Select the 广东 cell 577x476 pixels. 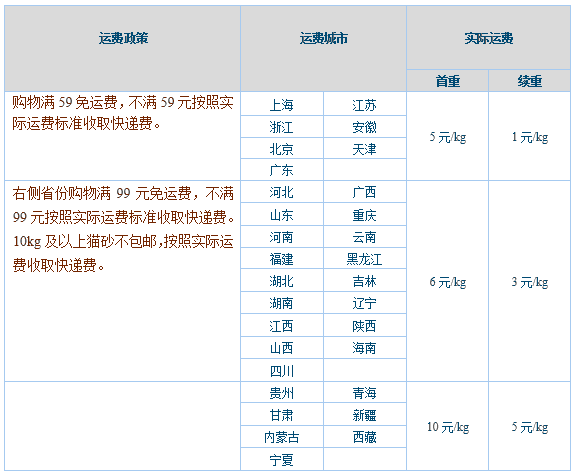point(282,170)
